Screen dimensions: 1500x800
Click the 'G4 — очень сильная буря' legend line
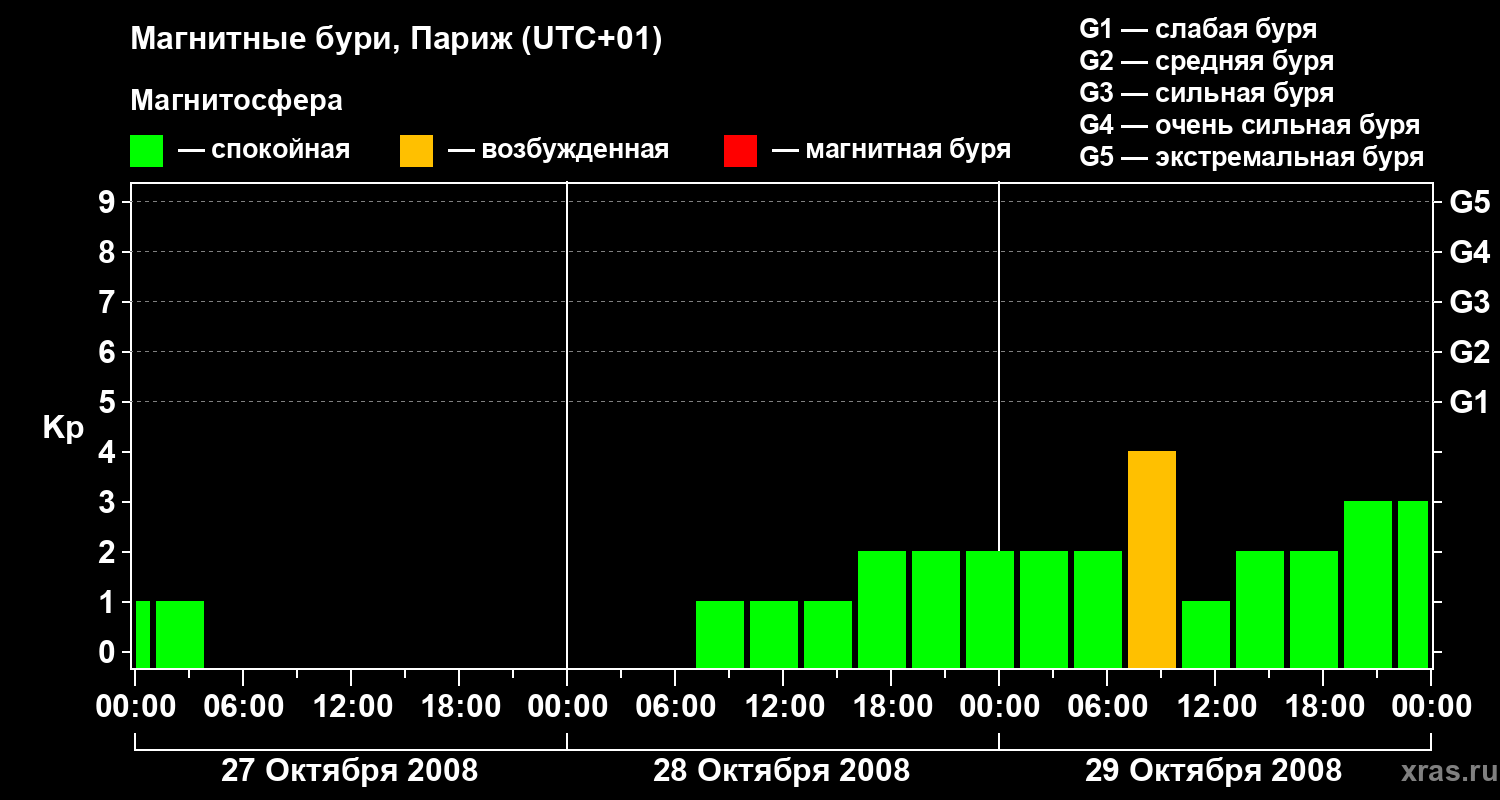point(1250,125)
